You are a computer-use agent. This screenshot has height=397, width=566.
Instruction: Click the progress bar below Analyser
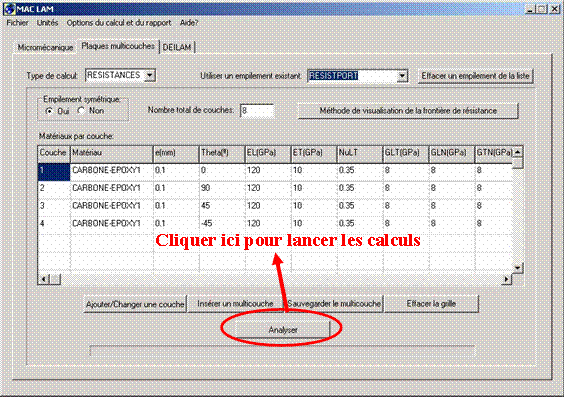(282, 350)
